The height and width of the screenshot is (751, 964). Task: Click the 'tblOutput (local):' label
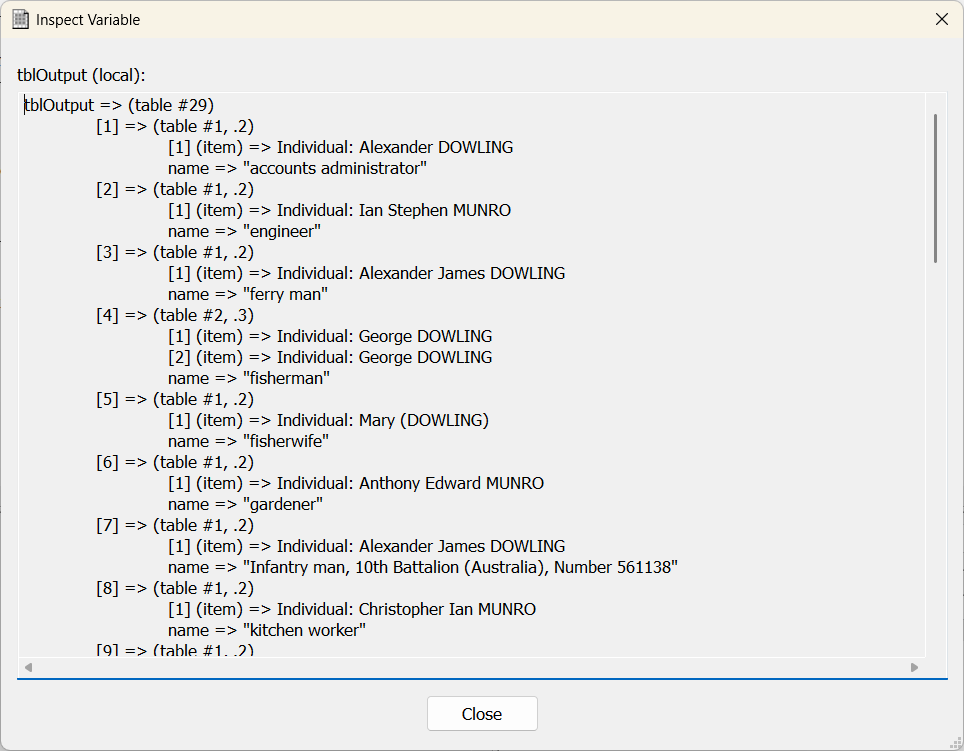[x=81, y=75]
